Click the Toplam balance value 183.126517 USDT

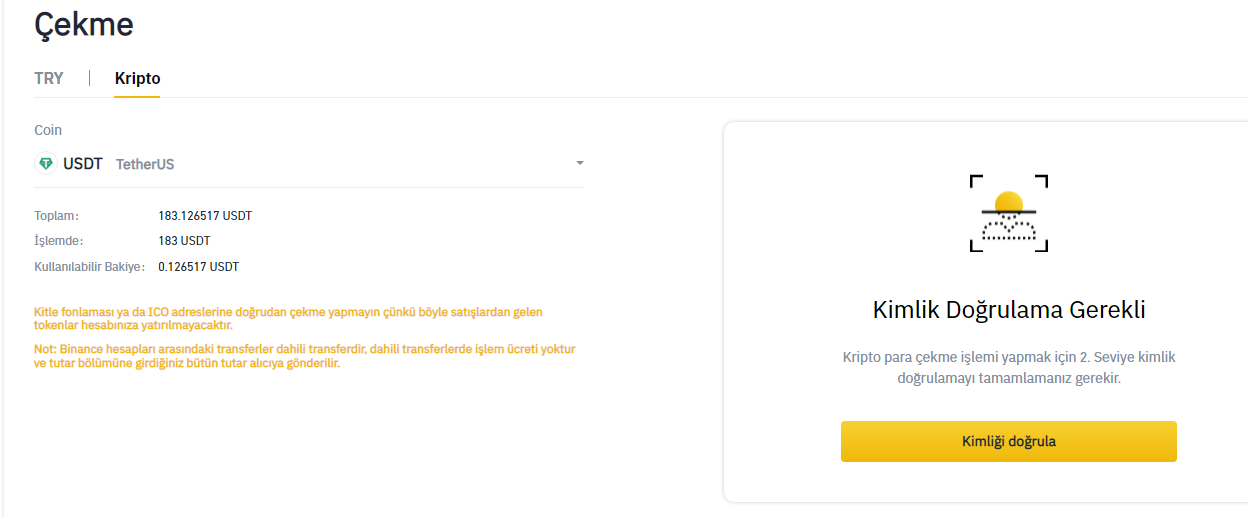click(205, 215)
